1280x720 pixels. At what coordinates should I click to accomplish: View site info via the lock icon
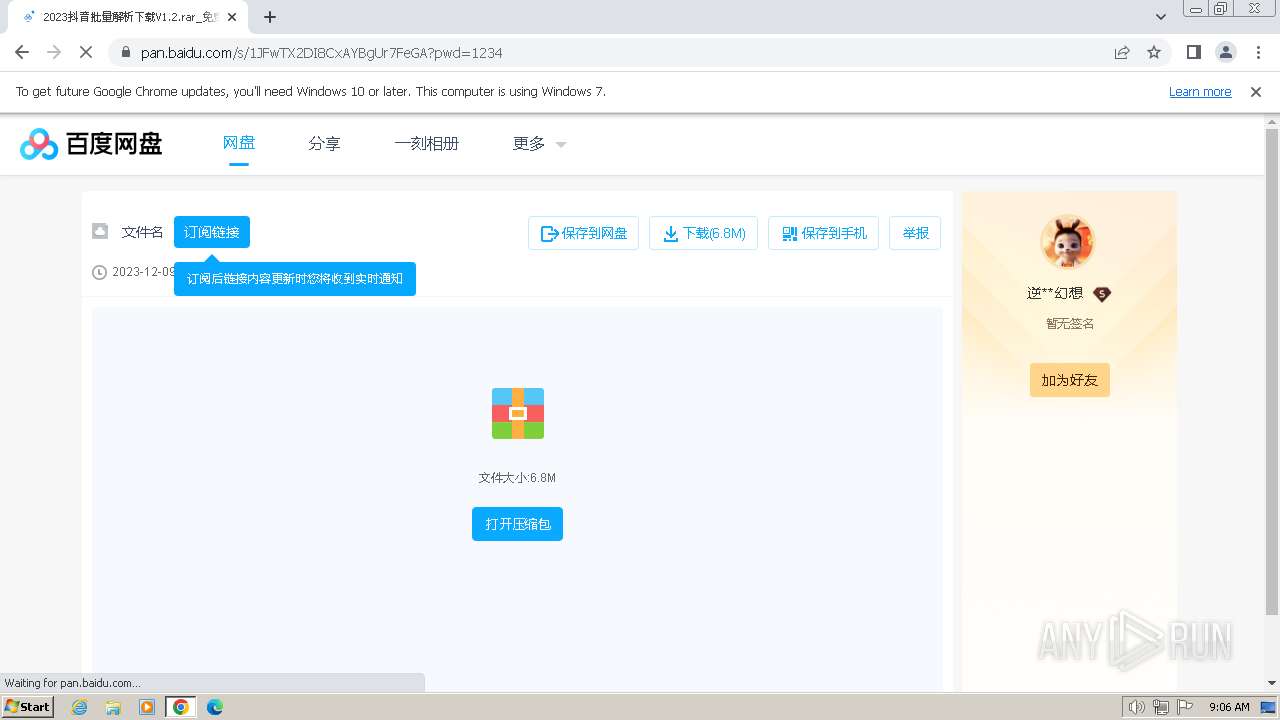(125, 52)
